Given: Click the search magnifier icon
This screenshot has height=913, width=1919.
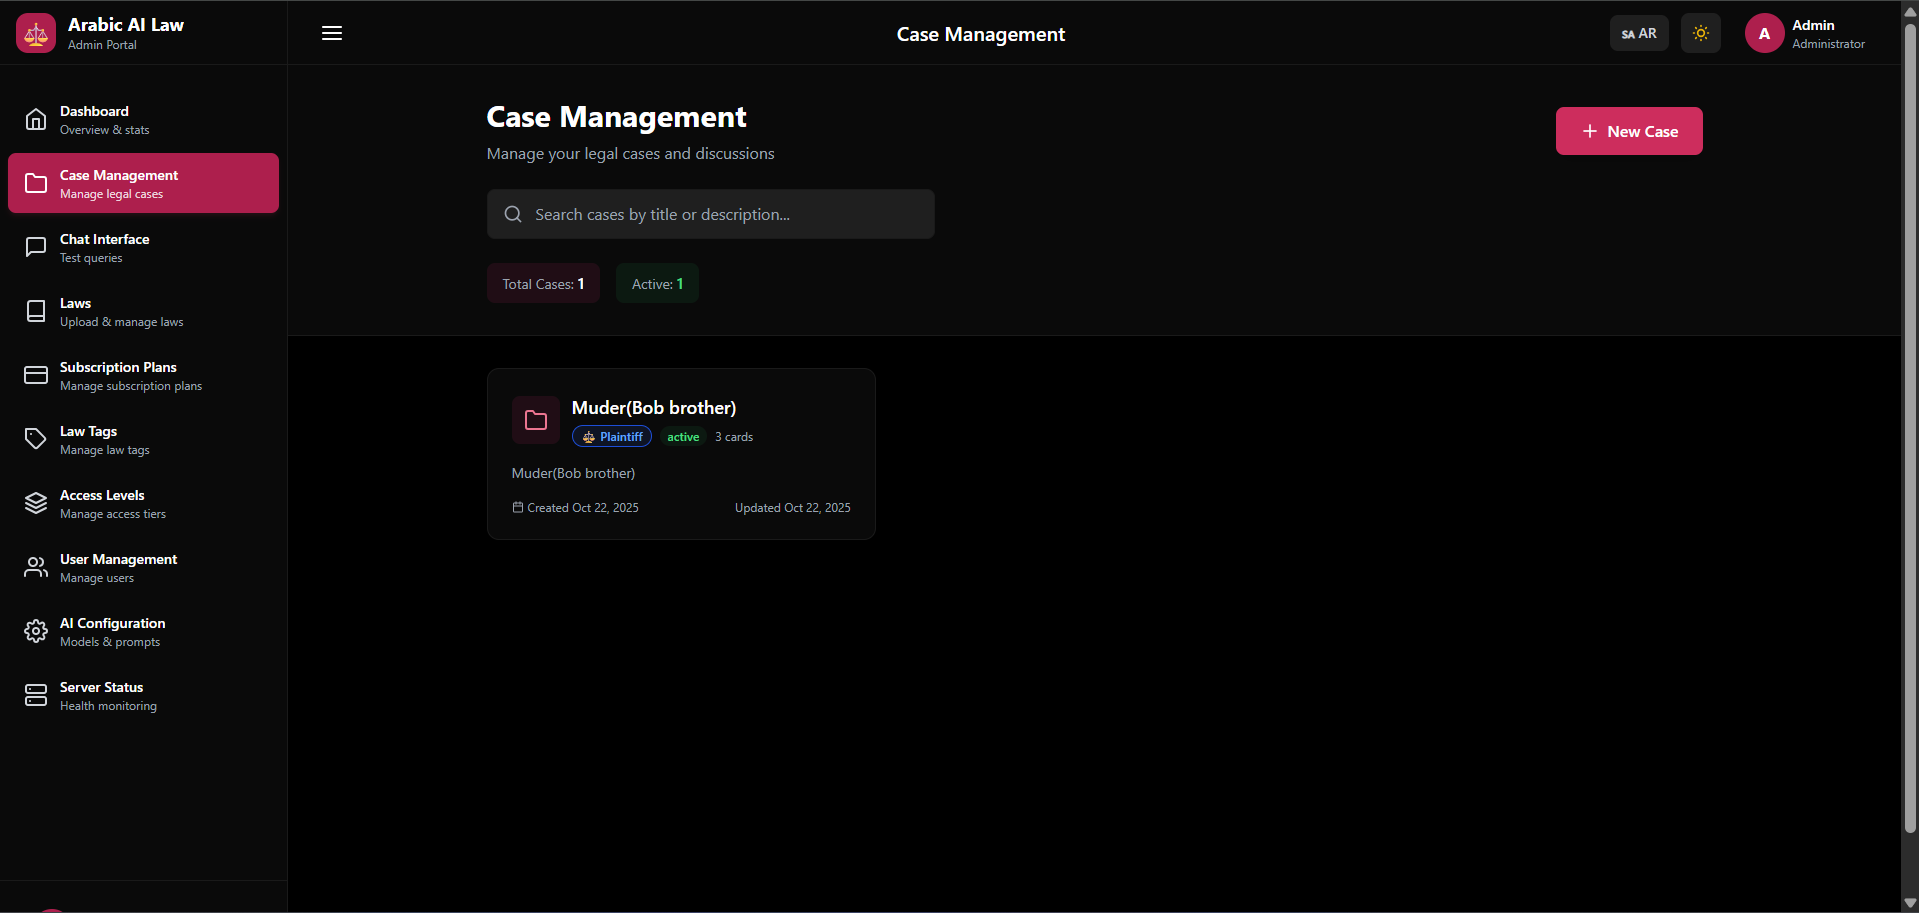Looking at the screenshot, I should click(x=513, y=215).
